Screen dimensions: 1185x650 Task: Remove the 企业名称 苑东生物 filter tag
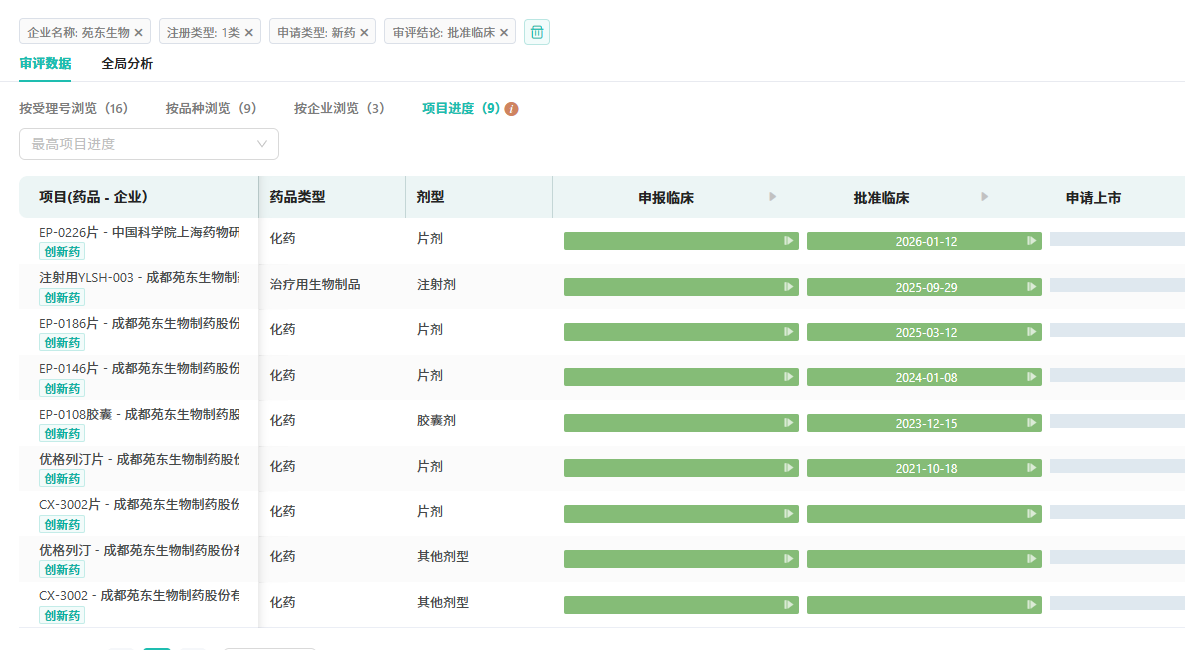139,33
